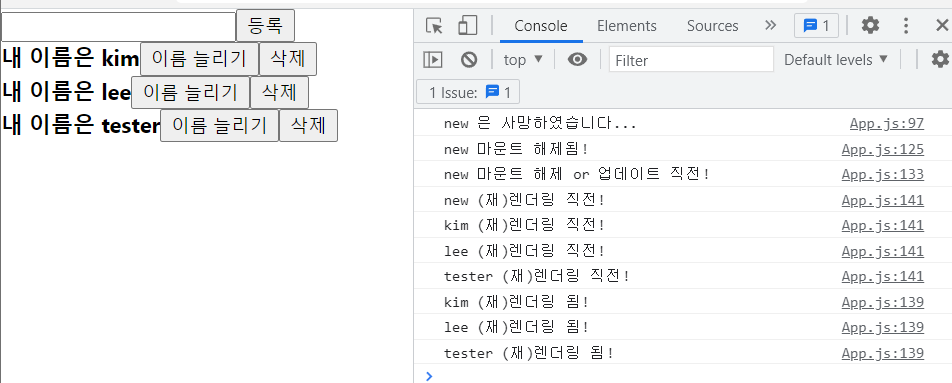The image size is (952, 383).
Task: Focus the name text input on page
Action: [118, 27]
